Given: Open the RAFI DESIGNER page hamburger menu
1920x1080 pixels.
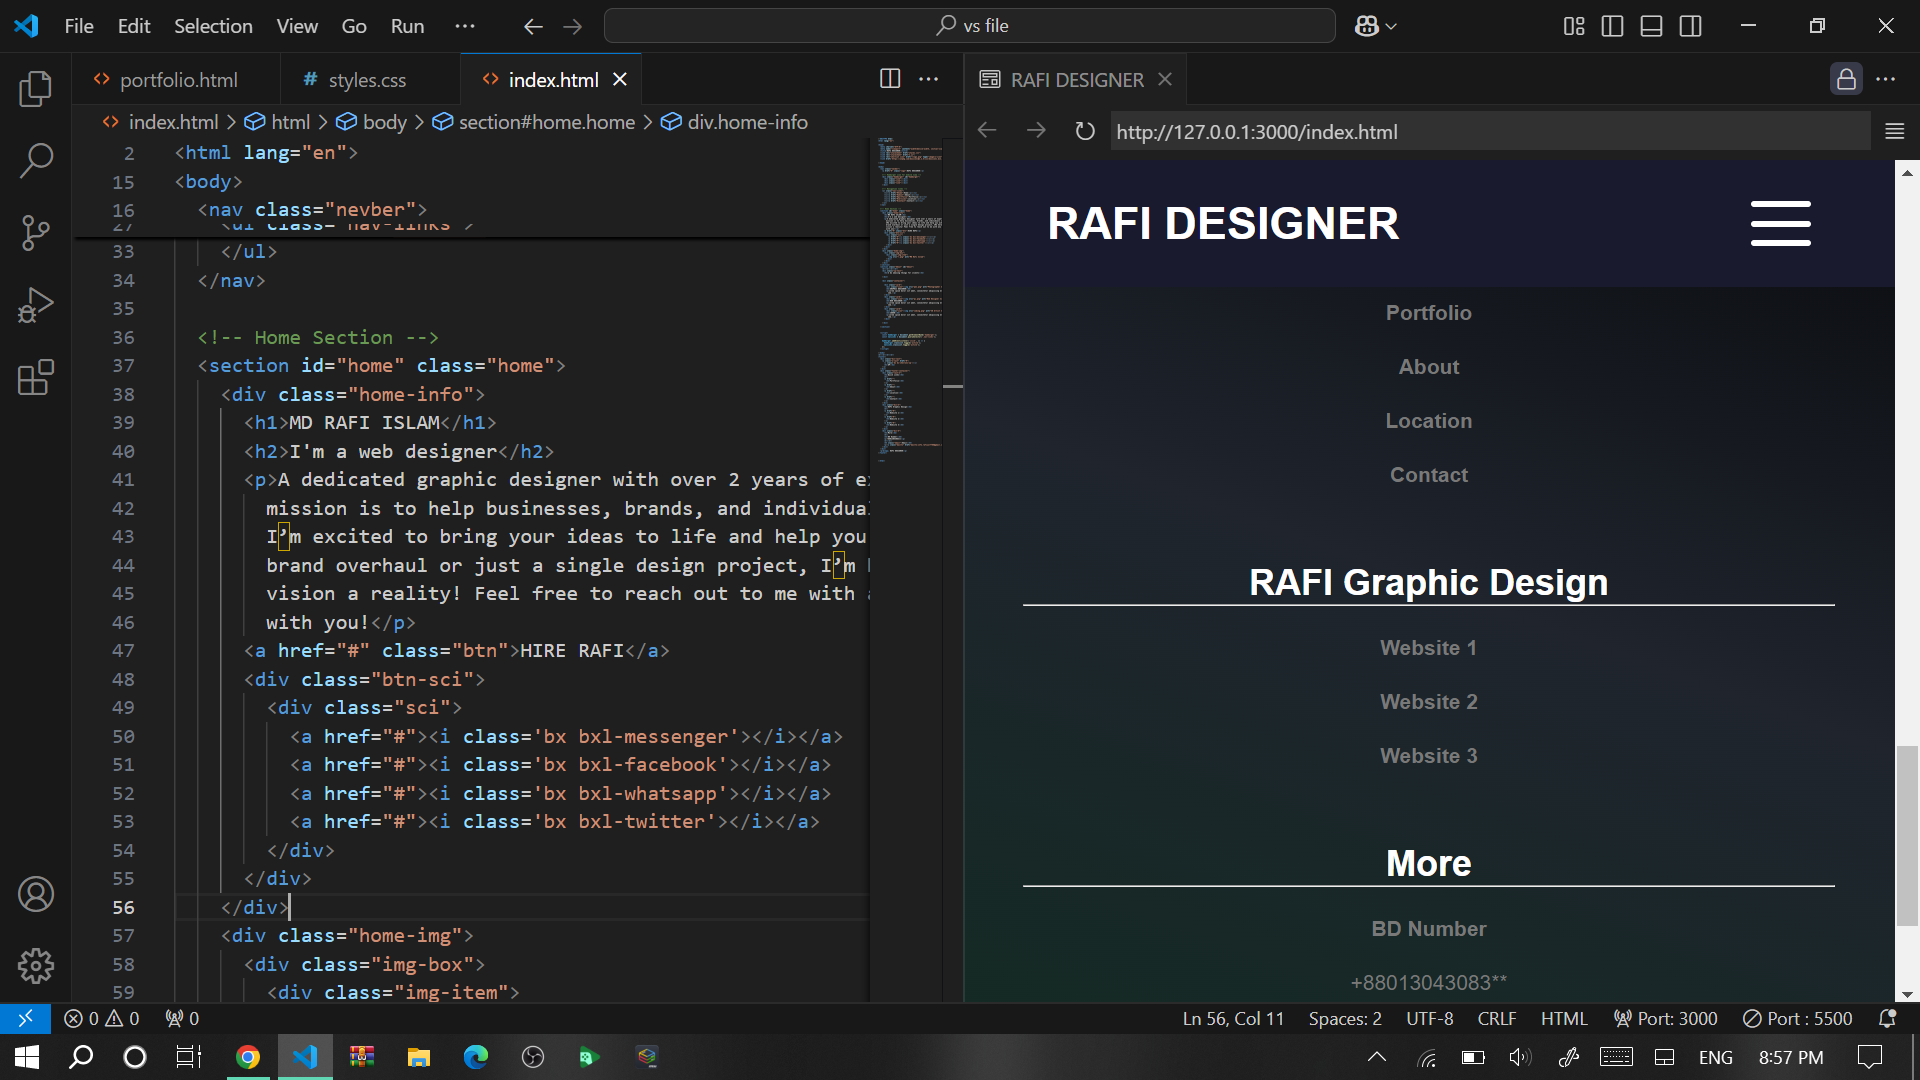Looking at the screenshot, I should tap(1780, 223).
